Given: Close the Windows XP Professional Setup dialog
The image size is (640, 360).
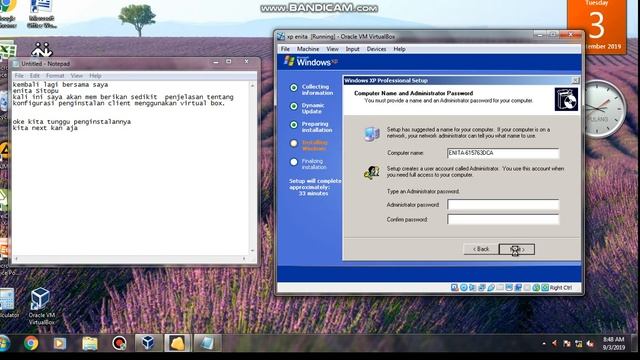Looking at the screenshot, I should coord(575,80).
